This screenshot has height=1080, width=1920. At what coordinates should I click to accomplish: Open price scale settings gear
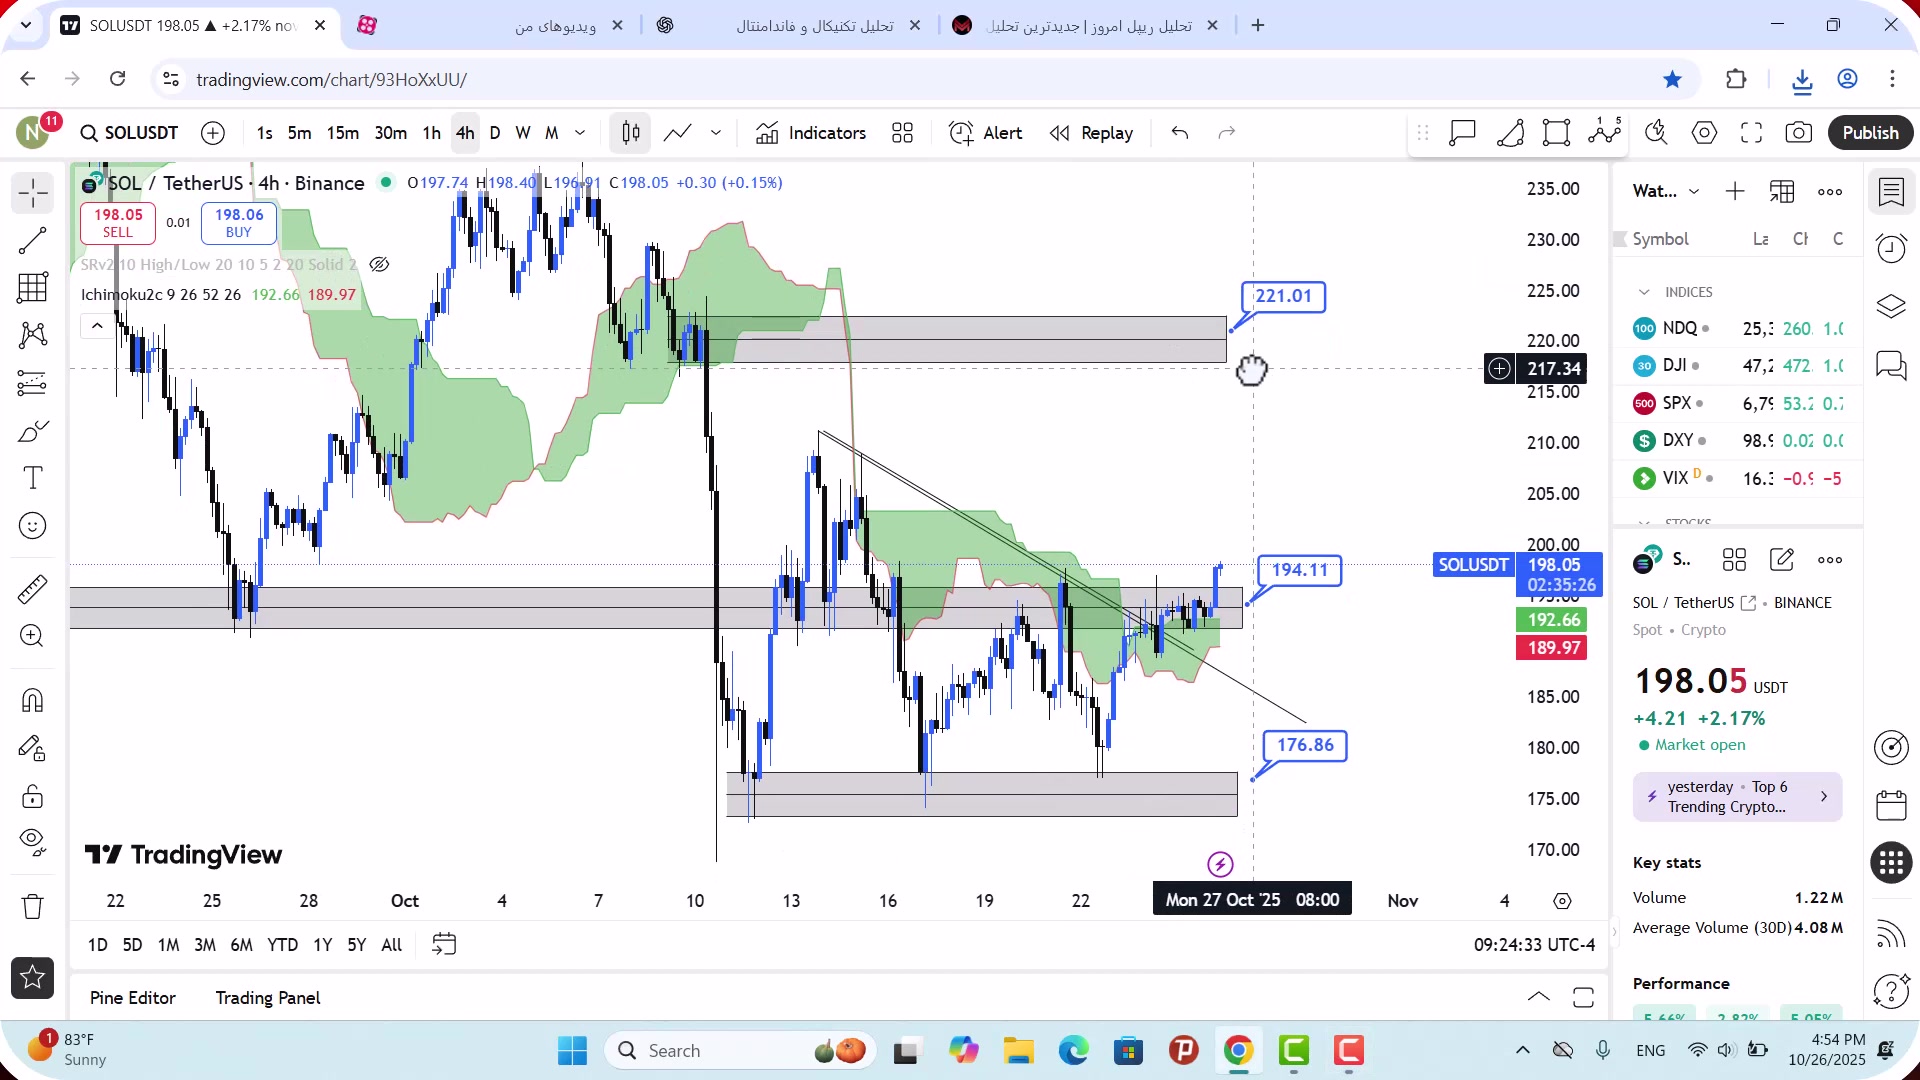[x=1562, y=901]
